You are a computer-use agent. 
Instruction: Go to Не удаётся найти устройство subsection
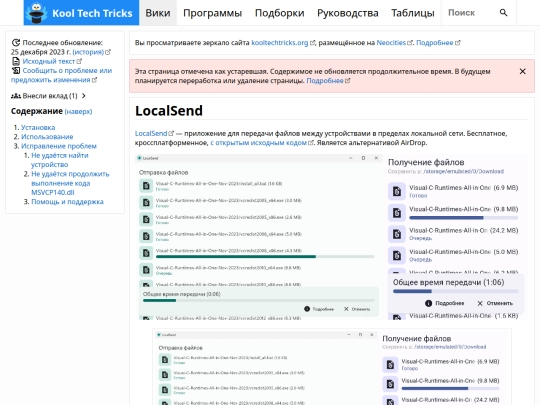pyautogui.click(x=60, y=160)
